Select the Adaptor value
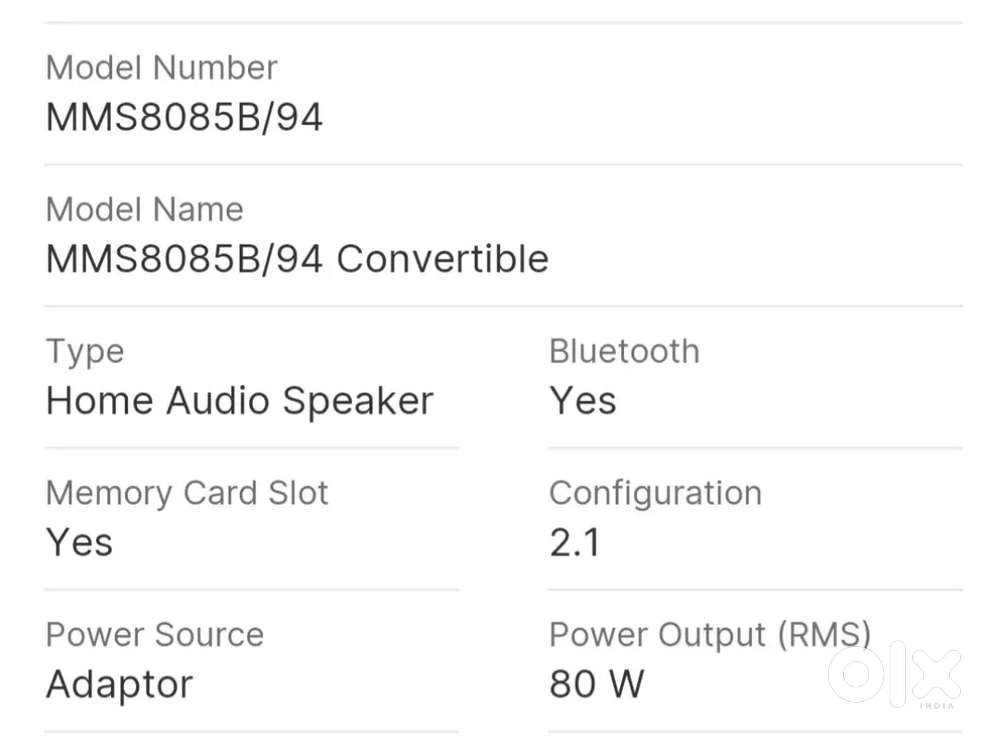 click(x=120, y=685)
